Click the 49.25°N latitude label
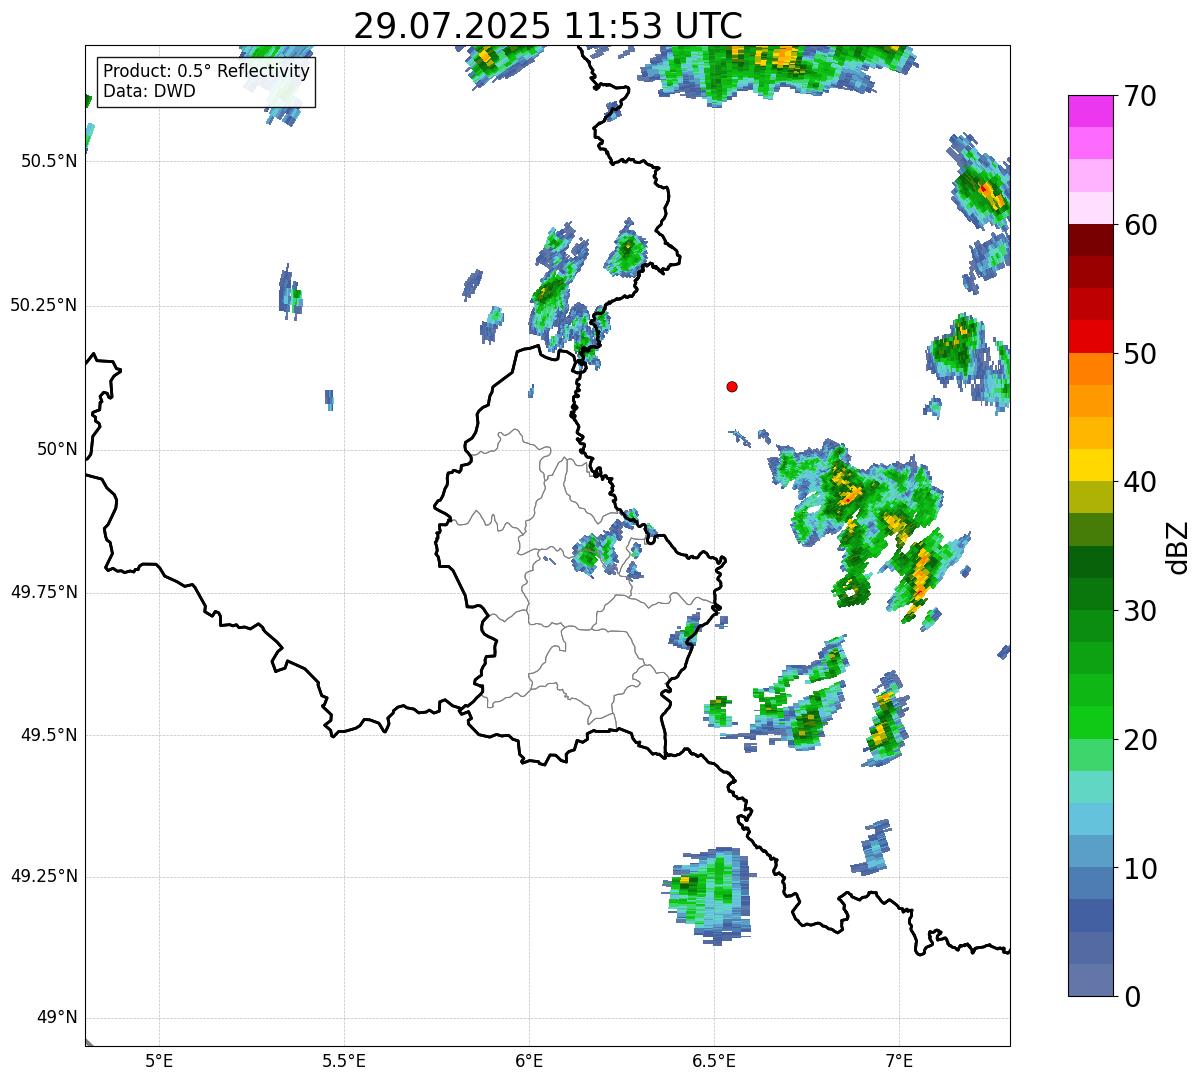The width and height of the screenshot is (1202, 1081). coord(44,877)
